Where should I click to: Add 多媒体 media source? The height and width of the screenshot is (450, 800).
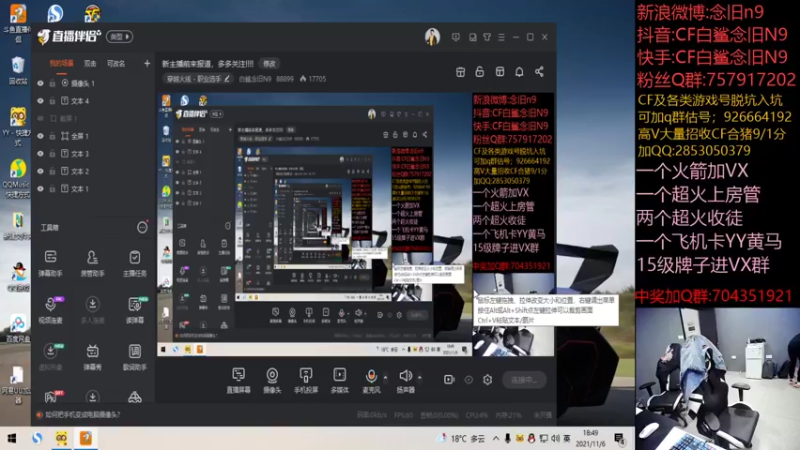click(x=339, y=381)
